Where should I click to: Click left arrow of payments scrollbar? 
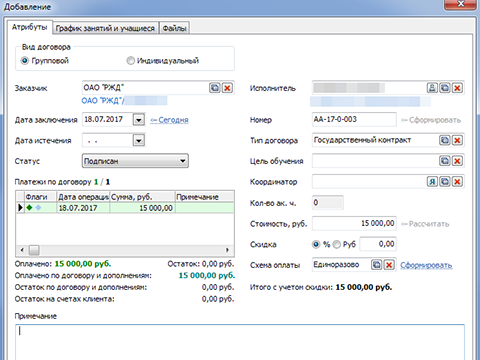pyautogui.click(x=22, y=250)
